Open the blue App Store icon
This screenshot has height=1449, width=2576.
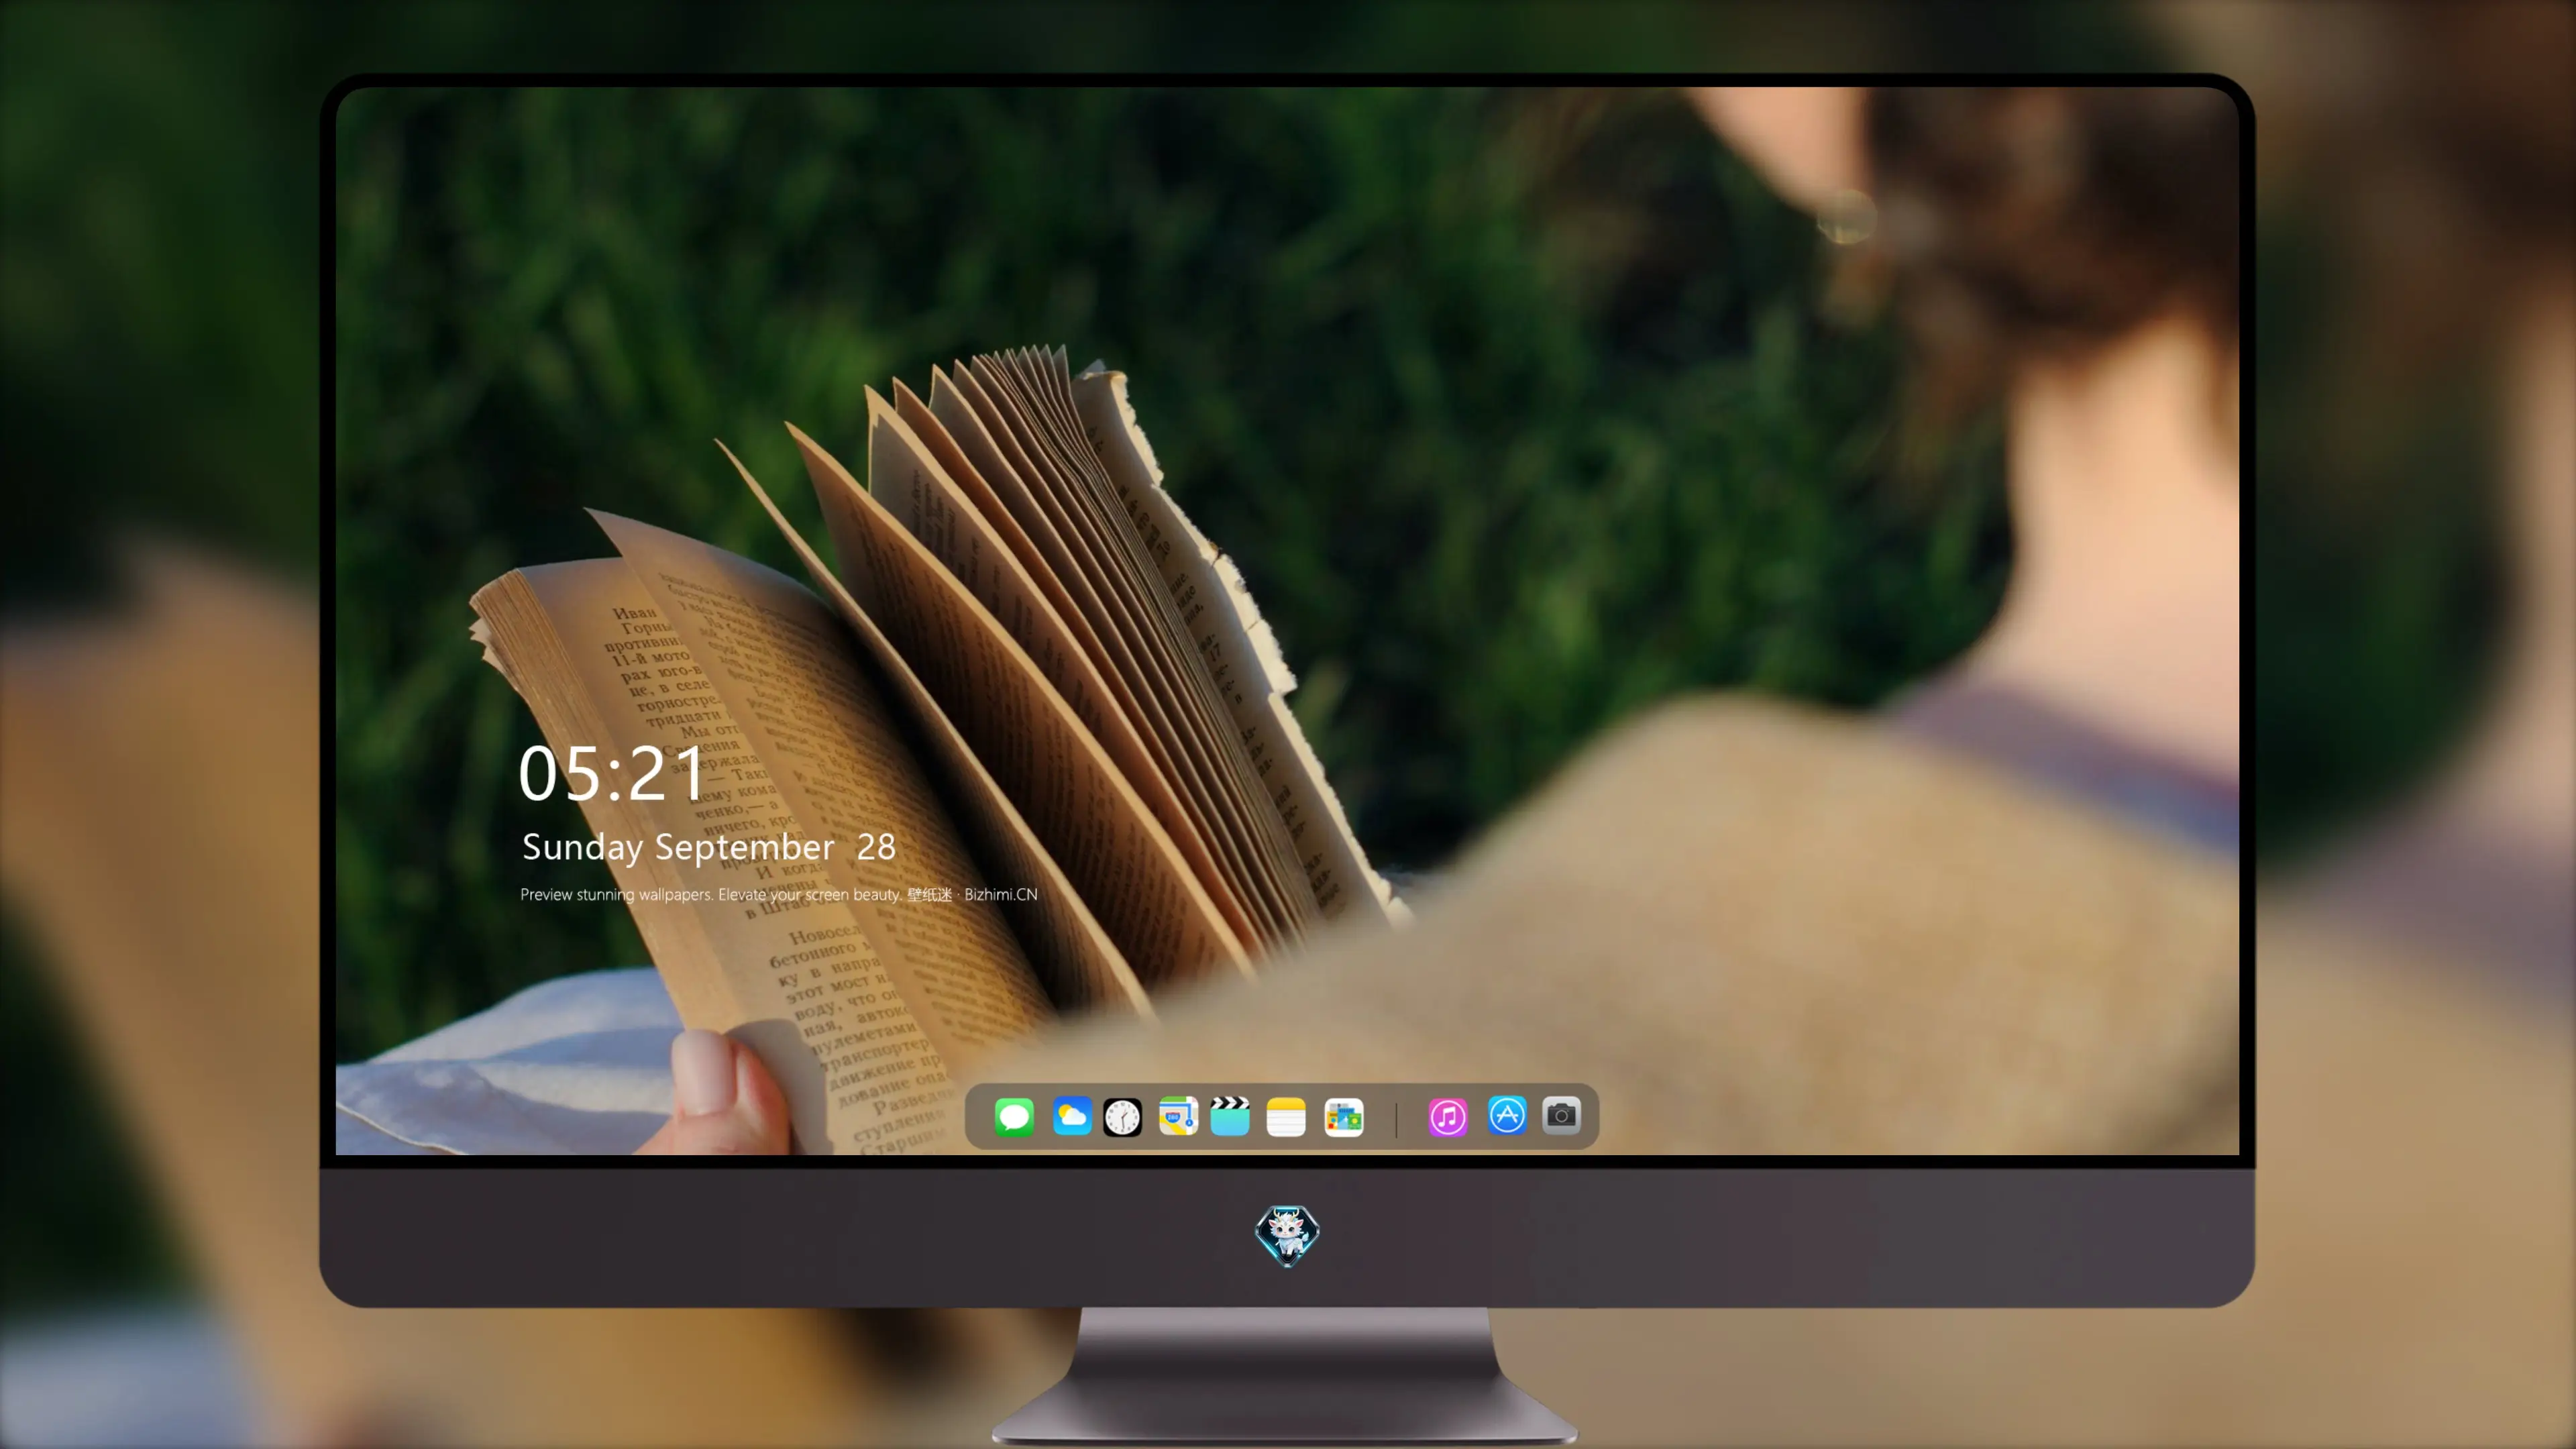pyautogui.click(x=1507, y=1115)
